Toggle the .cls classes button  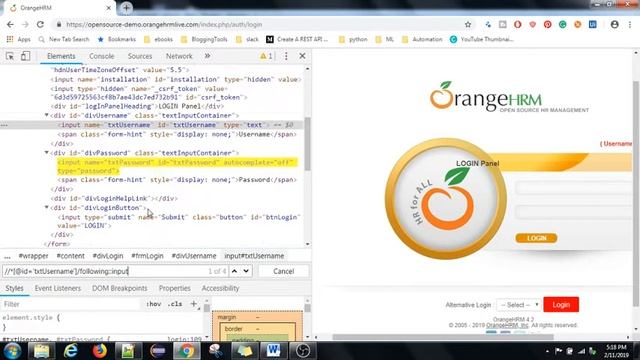[x=175, y=304]
